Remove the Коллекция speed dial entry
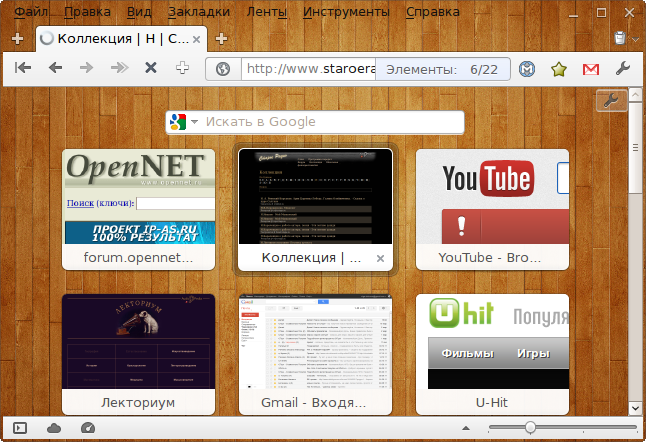The width and height of the screenshot is (646, 442). (380, 258)
